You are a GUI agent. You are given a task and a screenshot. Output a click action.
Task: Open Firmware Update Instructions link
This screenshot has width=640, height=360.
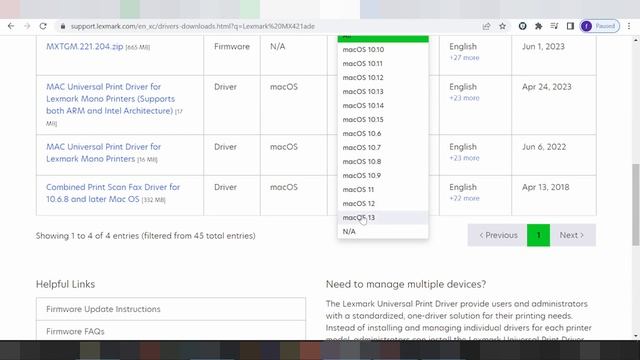tap(103, 309)
